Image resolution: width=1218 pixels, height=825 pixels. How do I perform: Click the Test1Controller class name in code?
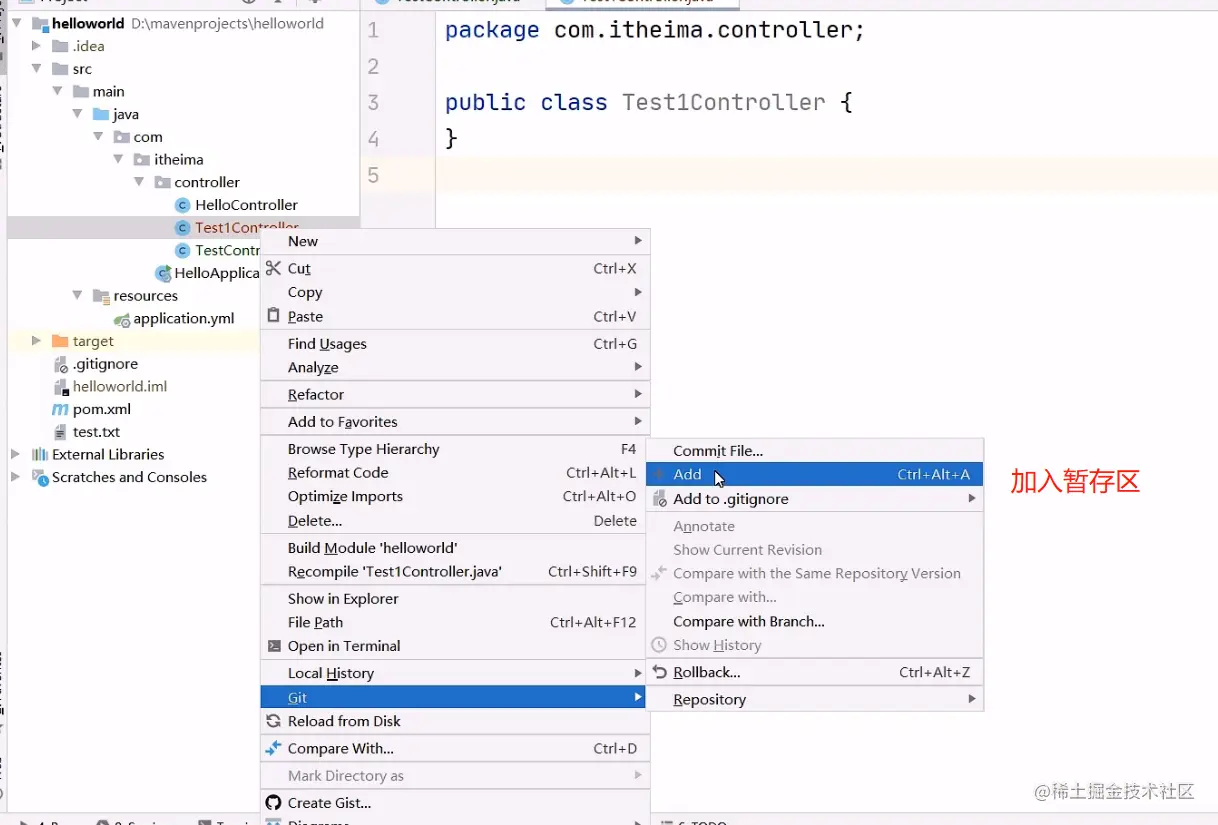click(723, 102)
